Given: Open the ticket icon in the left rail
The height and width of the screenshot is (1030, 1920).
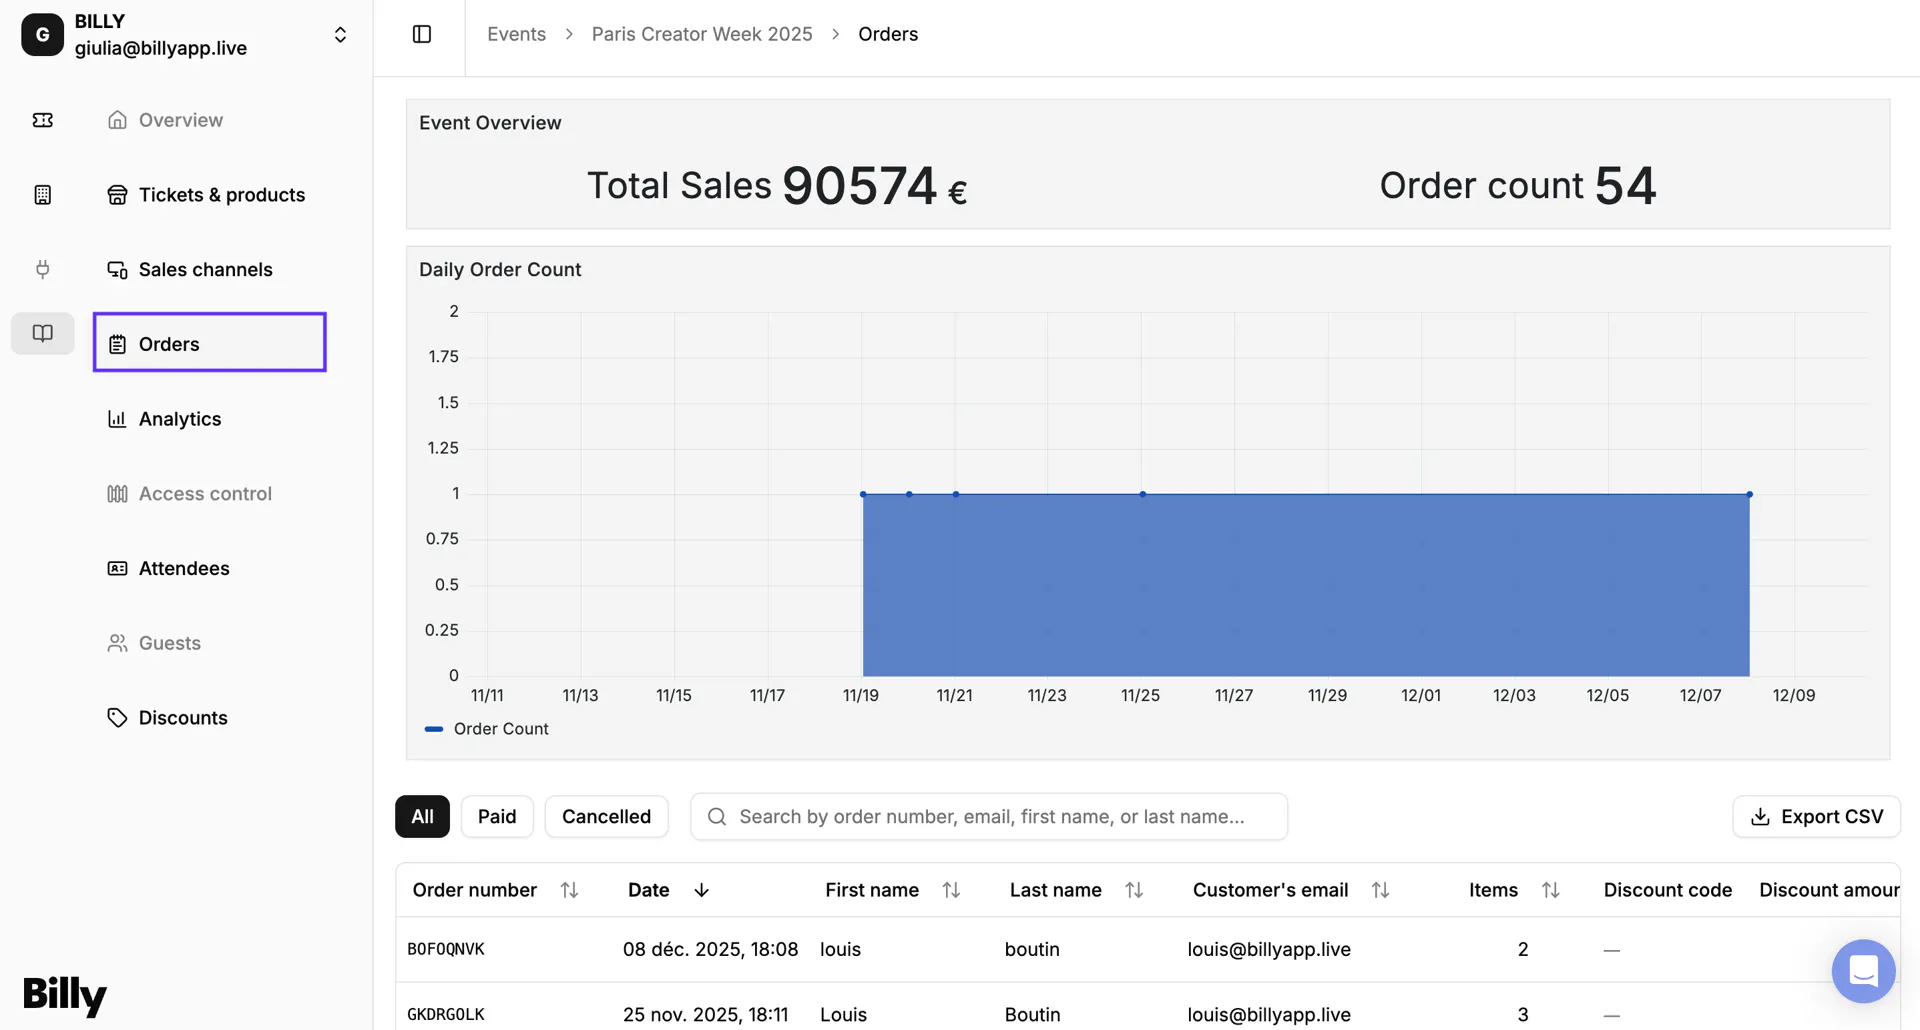Looking at the screenshot, I should [x=42, y=120].
